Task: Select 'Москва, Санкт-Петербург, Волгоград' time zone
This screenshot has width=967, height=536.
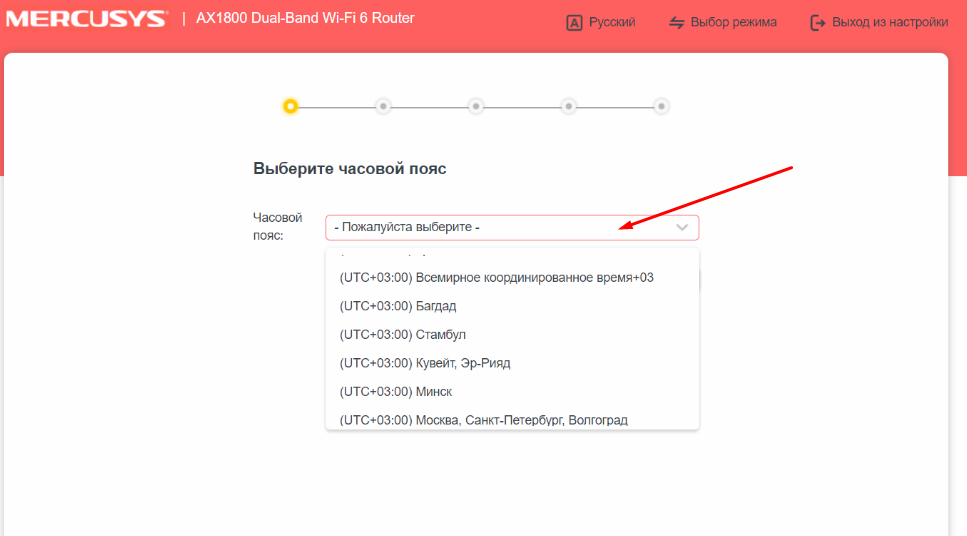Action: click(x=483, y=420)
